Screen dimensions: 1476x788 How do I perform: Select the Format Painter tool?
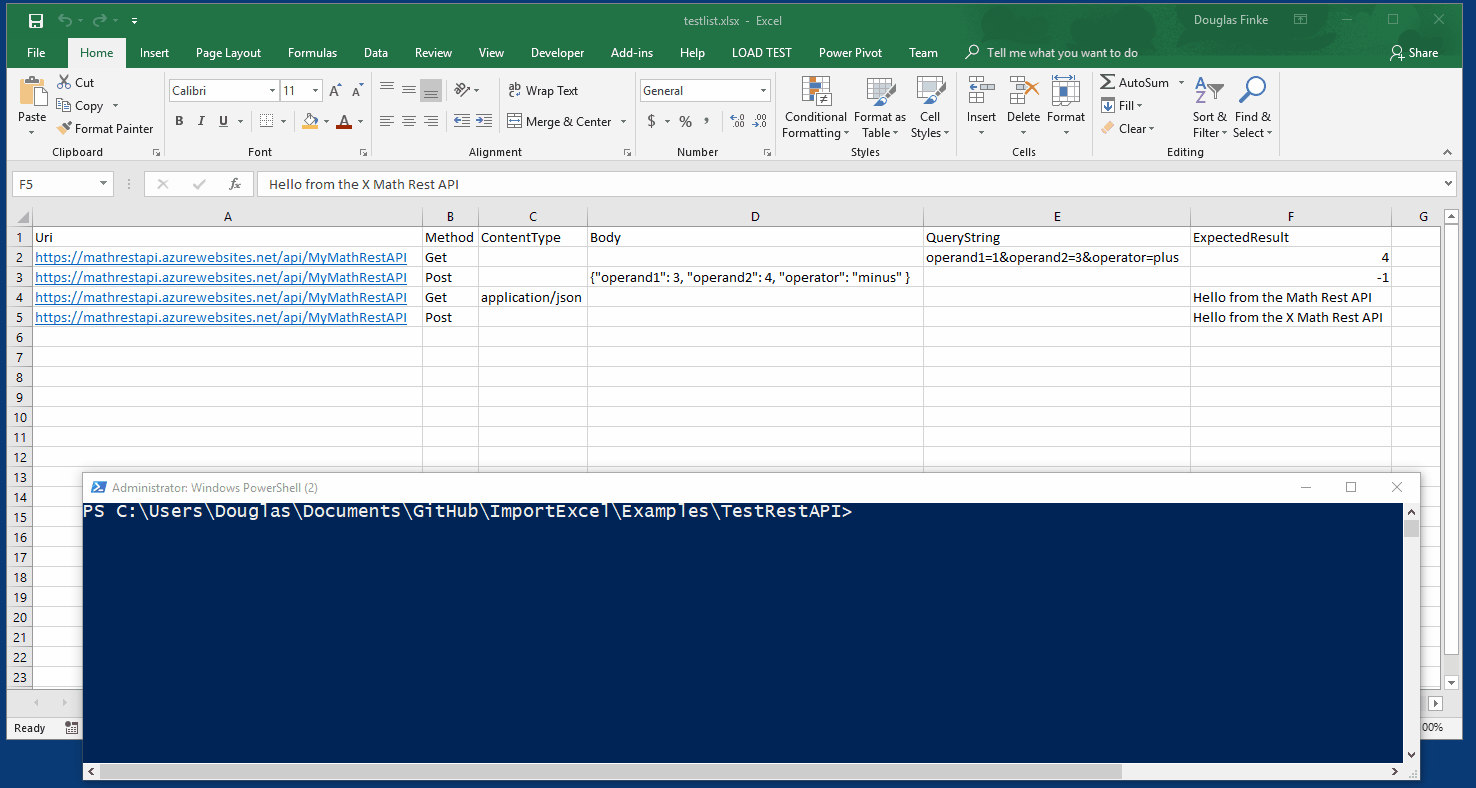pyautogui.click(x=105, y=129)
